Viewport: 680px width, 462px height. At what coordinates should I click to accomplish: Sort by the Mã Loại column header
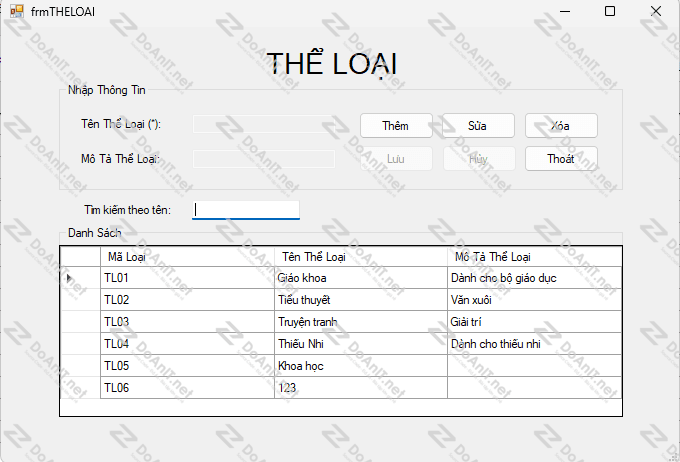coord(187,257)
